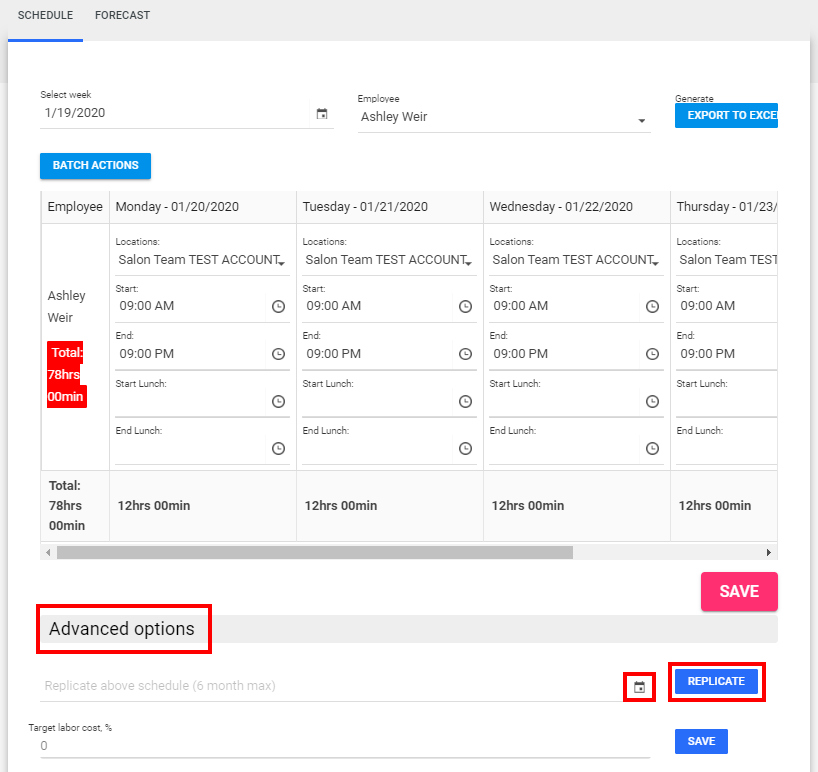Click Monday End time clock icon
Viewport: 818px width, 772px height.
tap(278, 354)
